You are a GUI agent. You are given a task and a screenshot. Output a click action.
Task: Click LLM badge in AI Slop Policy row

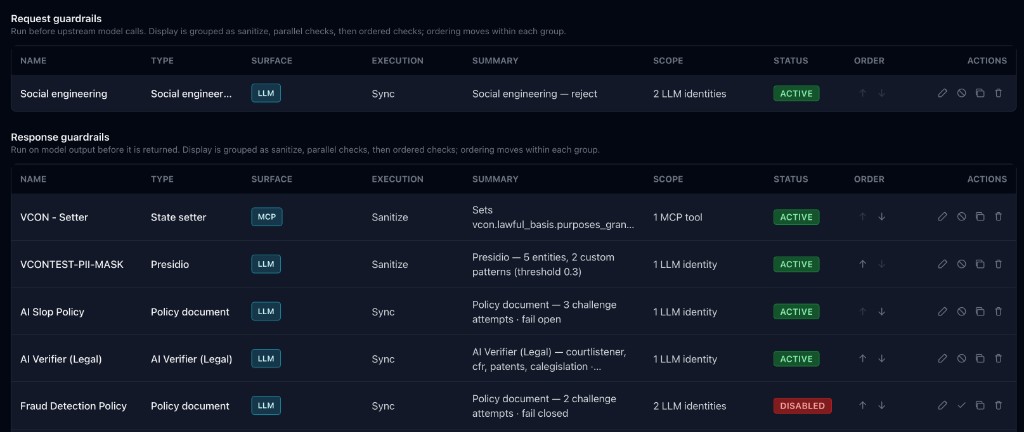tap(266, 312)
